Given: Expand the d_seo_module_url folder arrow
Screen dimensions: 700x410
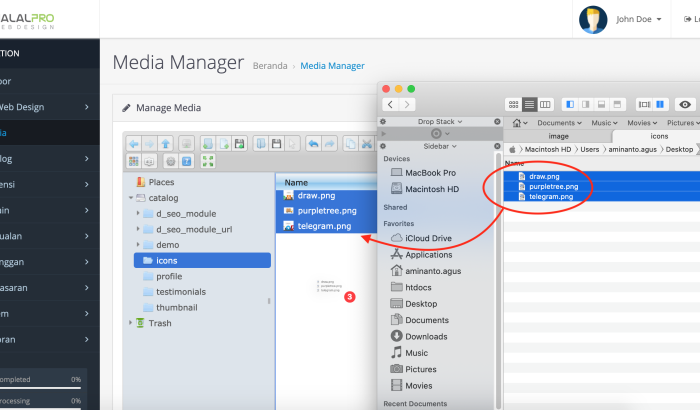Looking at the screenshot, I should point(138,229).
